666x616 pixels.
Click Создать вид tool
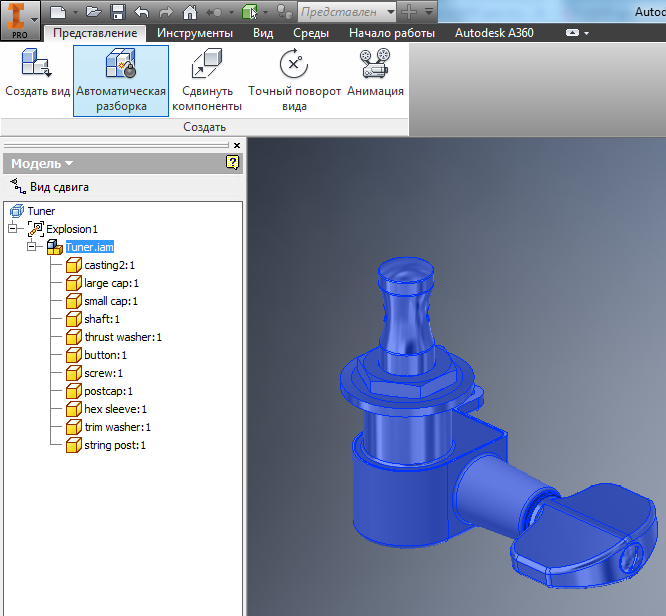[x=37, y=72]
